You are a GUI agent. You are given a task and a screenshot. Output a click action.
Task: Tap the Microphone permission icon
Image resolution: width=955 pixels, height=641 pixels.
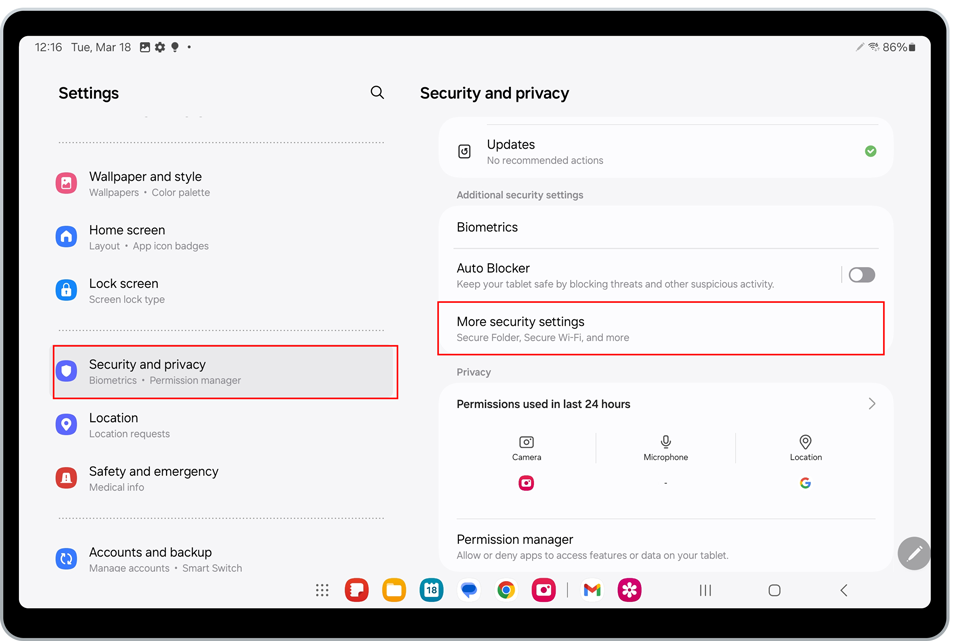tap(666, 442)
